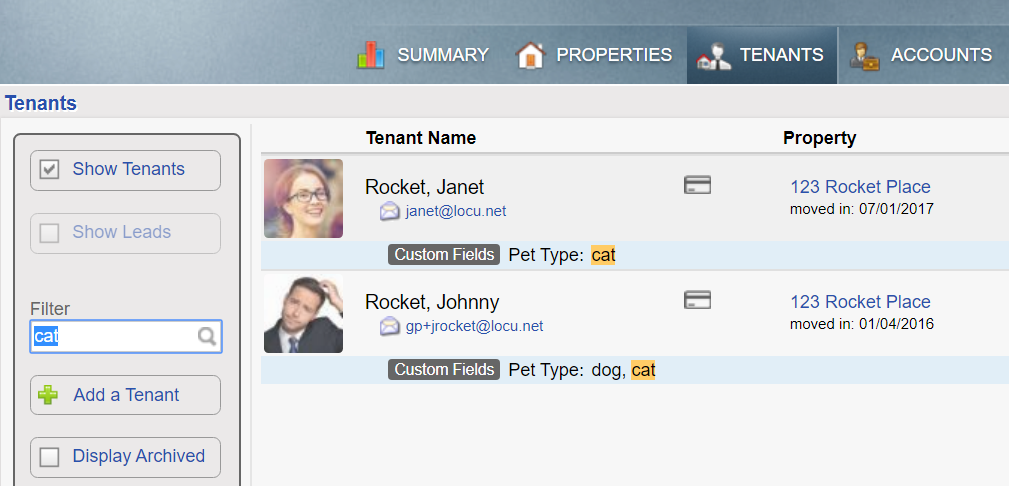Click envelope icon beside gp+jrocket@locu.net
Viewport: 1009px width, 486px height.
point(389,326)
